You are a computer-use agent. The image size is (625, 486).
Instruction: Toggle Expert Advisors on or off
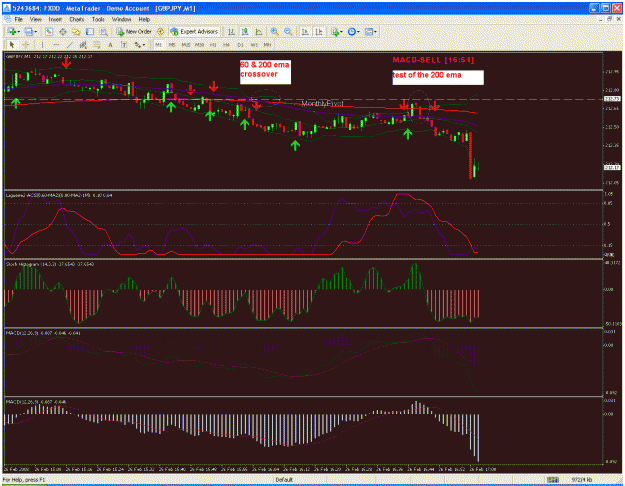pyautogui.click(x=194, y=31)
